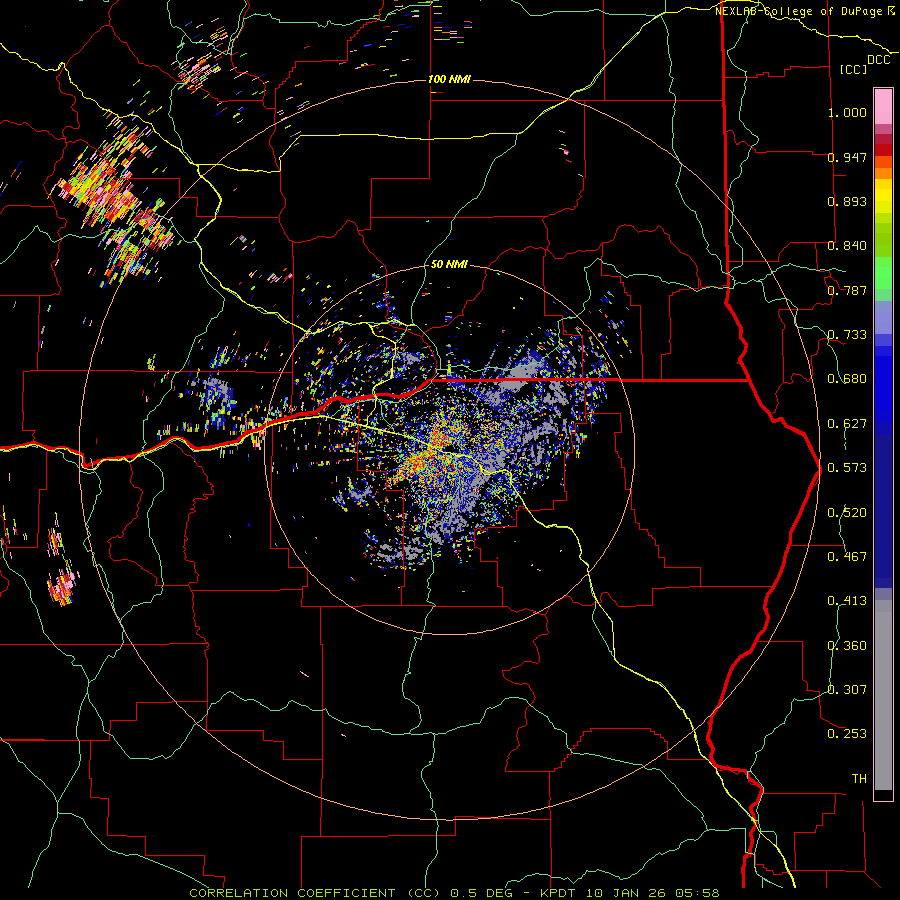
Task: Select the 0.893 scale value
Action: coord(847,201)
